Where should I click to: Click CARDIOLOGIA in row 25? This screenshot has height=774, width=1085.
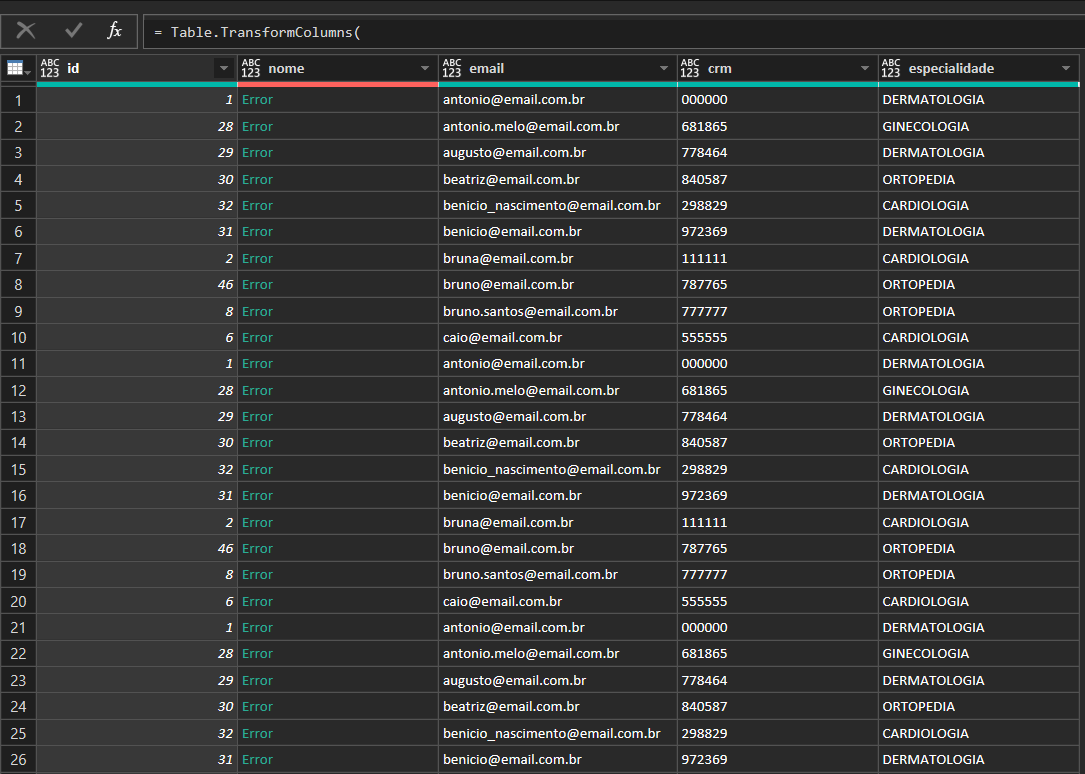[925, 734]
